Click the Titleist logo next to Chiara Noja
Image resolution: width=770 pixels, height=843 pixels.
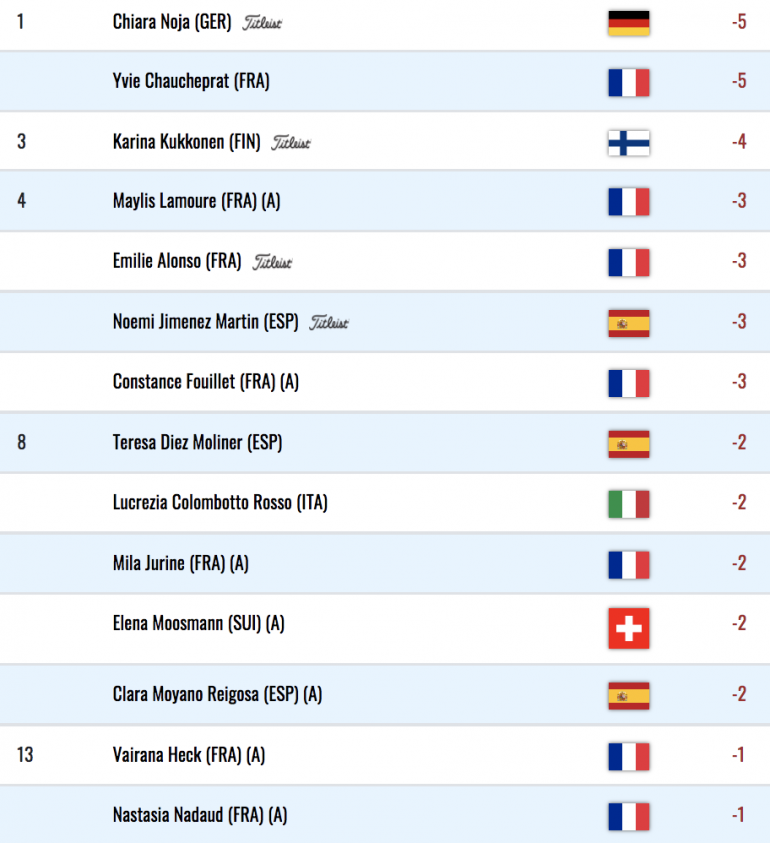[x=262, y=23]
